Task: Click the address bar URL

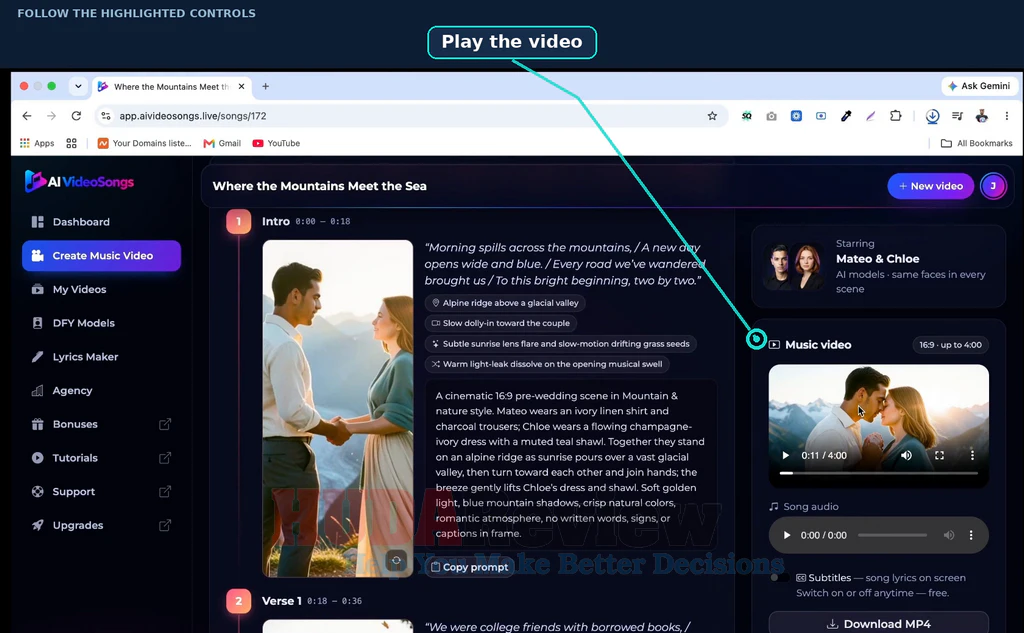Action: click(193, 116)
